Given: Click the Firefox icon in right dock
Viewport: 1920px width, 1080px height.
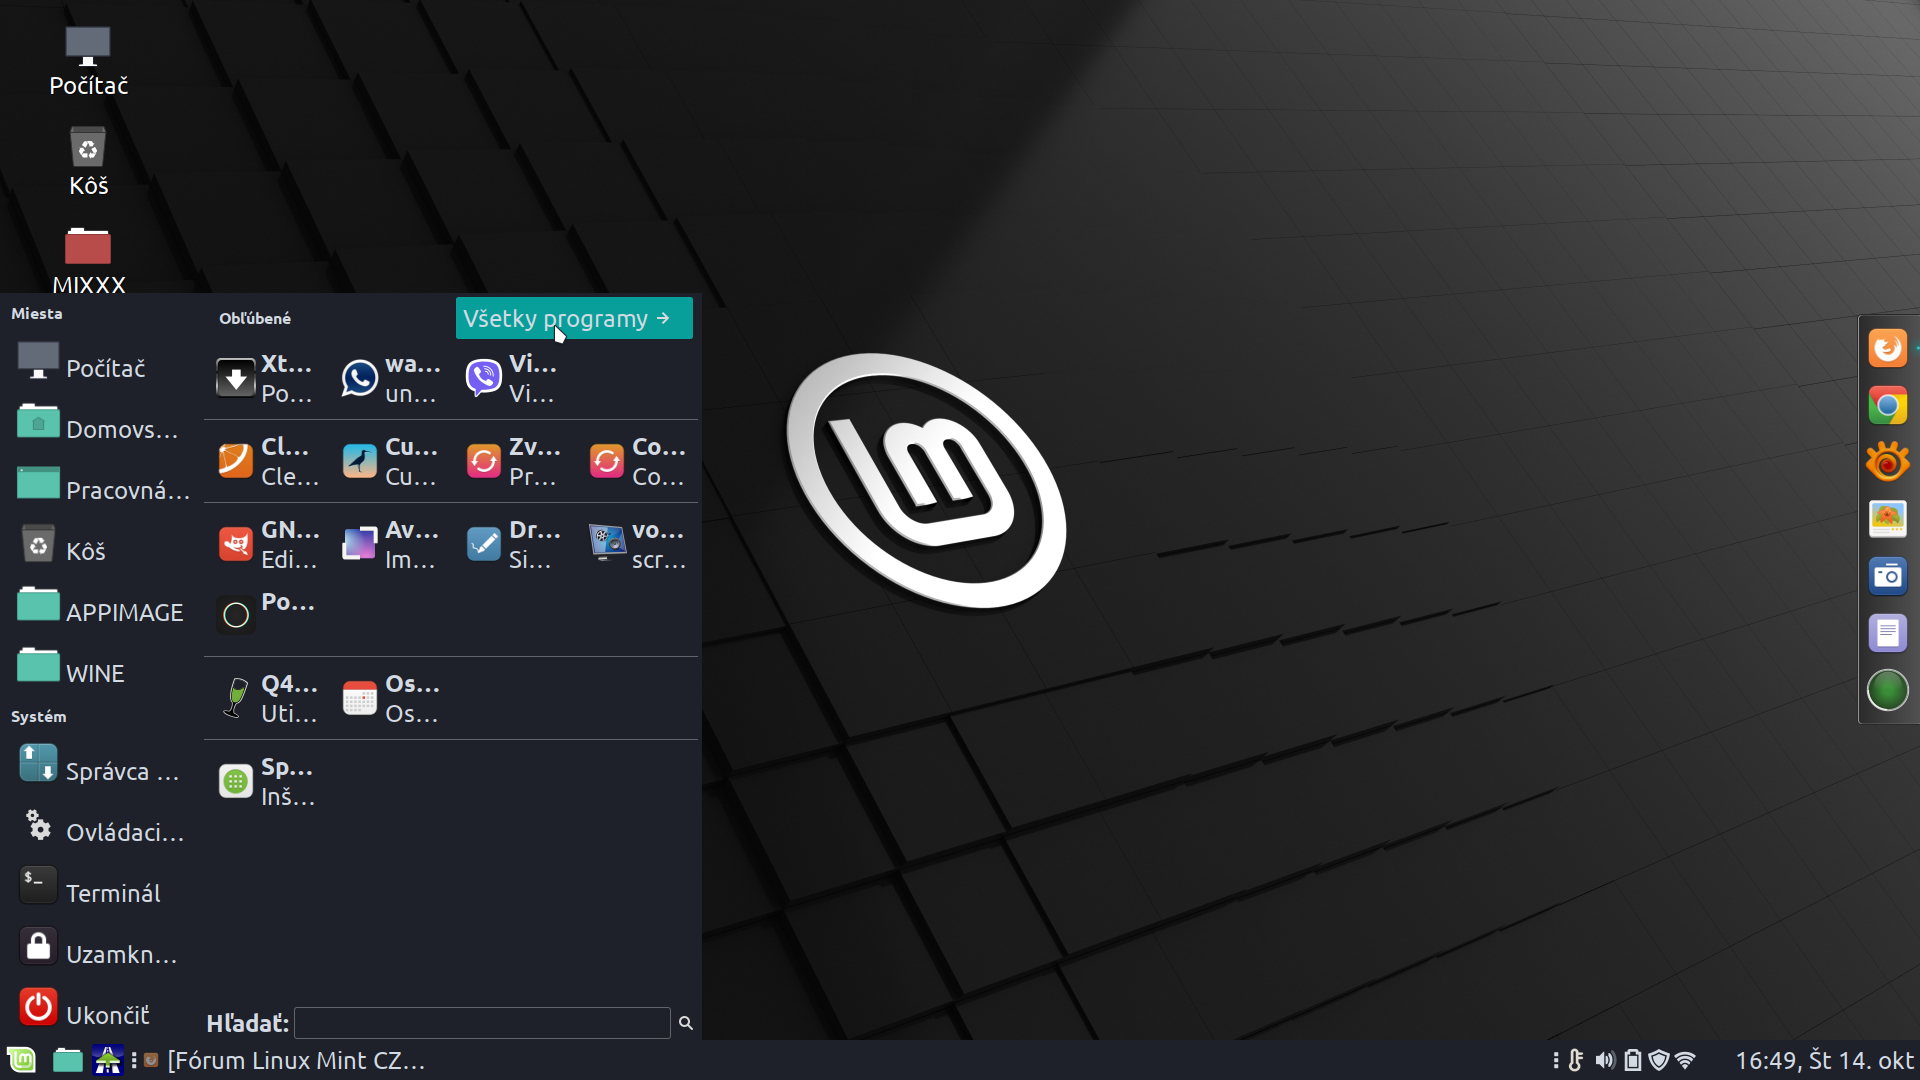Looking at the screenshot, I should [x=1887, y=349].
